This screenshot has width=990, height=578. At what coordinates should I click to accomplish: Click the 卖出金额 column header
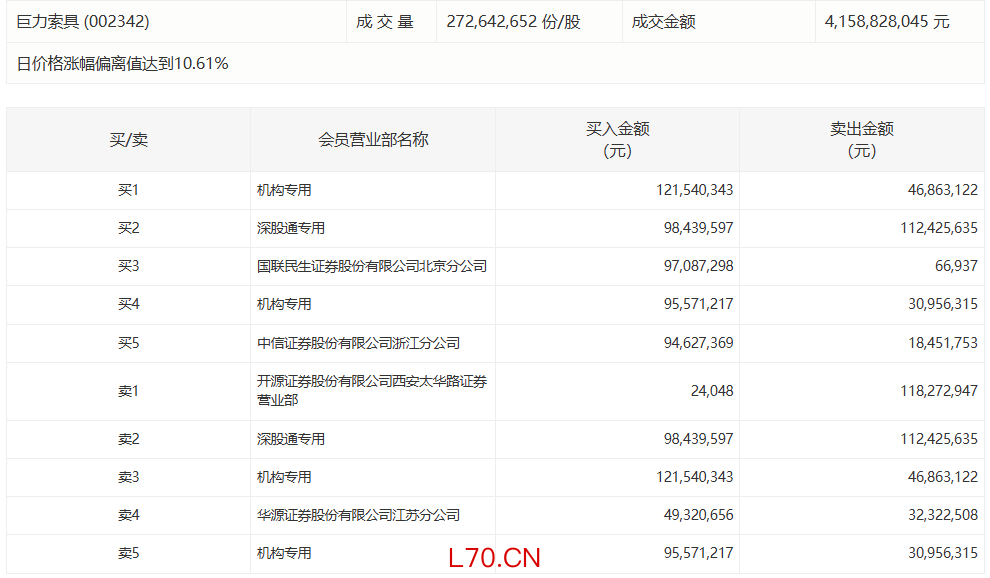(861, 140)
